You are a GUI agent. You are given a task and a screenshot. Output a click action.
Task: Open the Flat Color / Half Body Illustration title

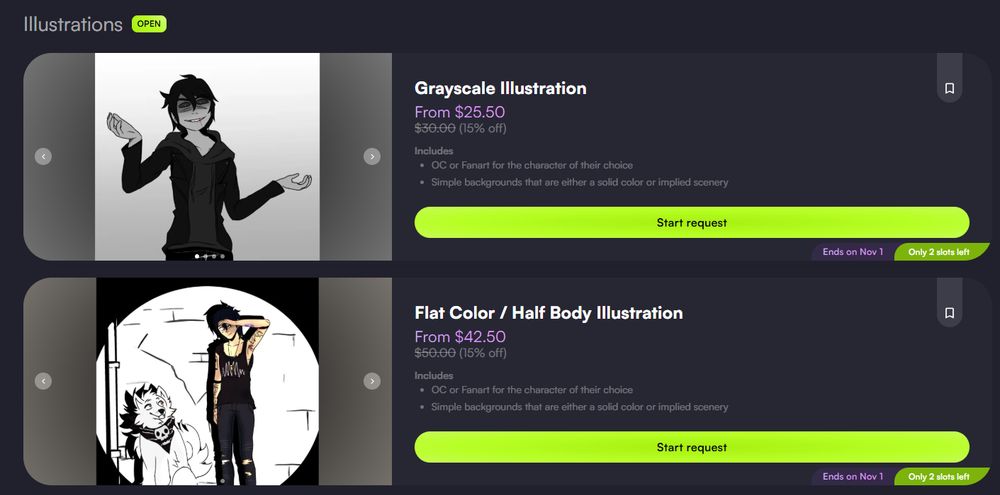548,313
